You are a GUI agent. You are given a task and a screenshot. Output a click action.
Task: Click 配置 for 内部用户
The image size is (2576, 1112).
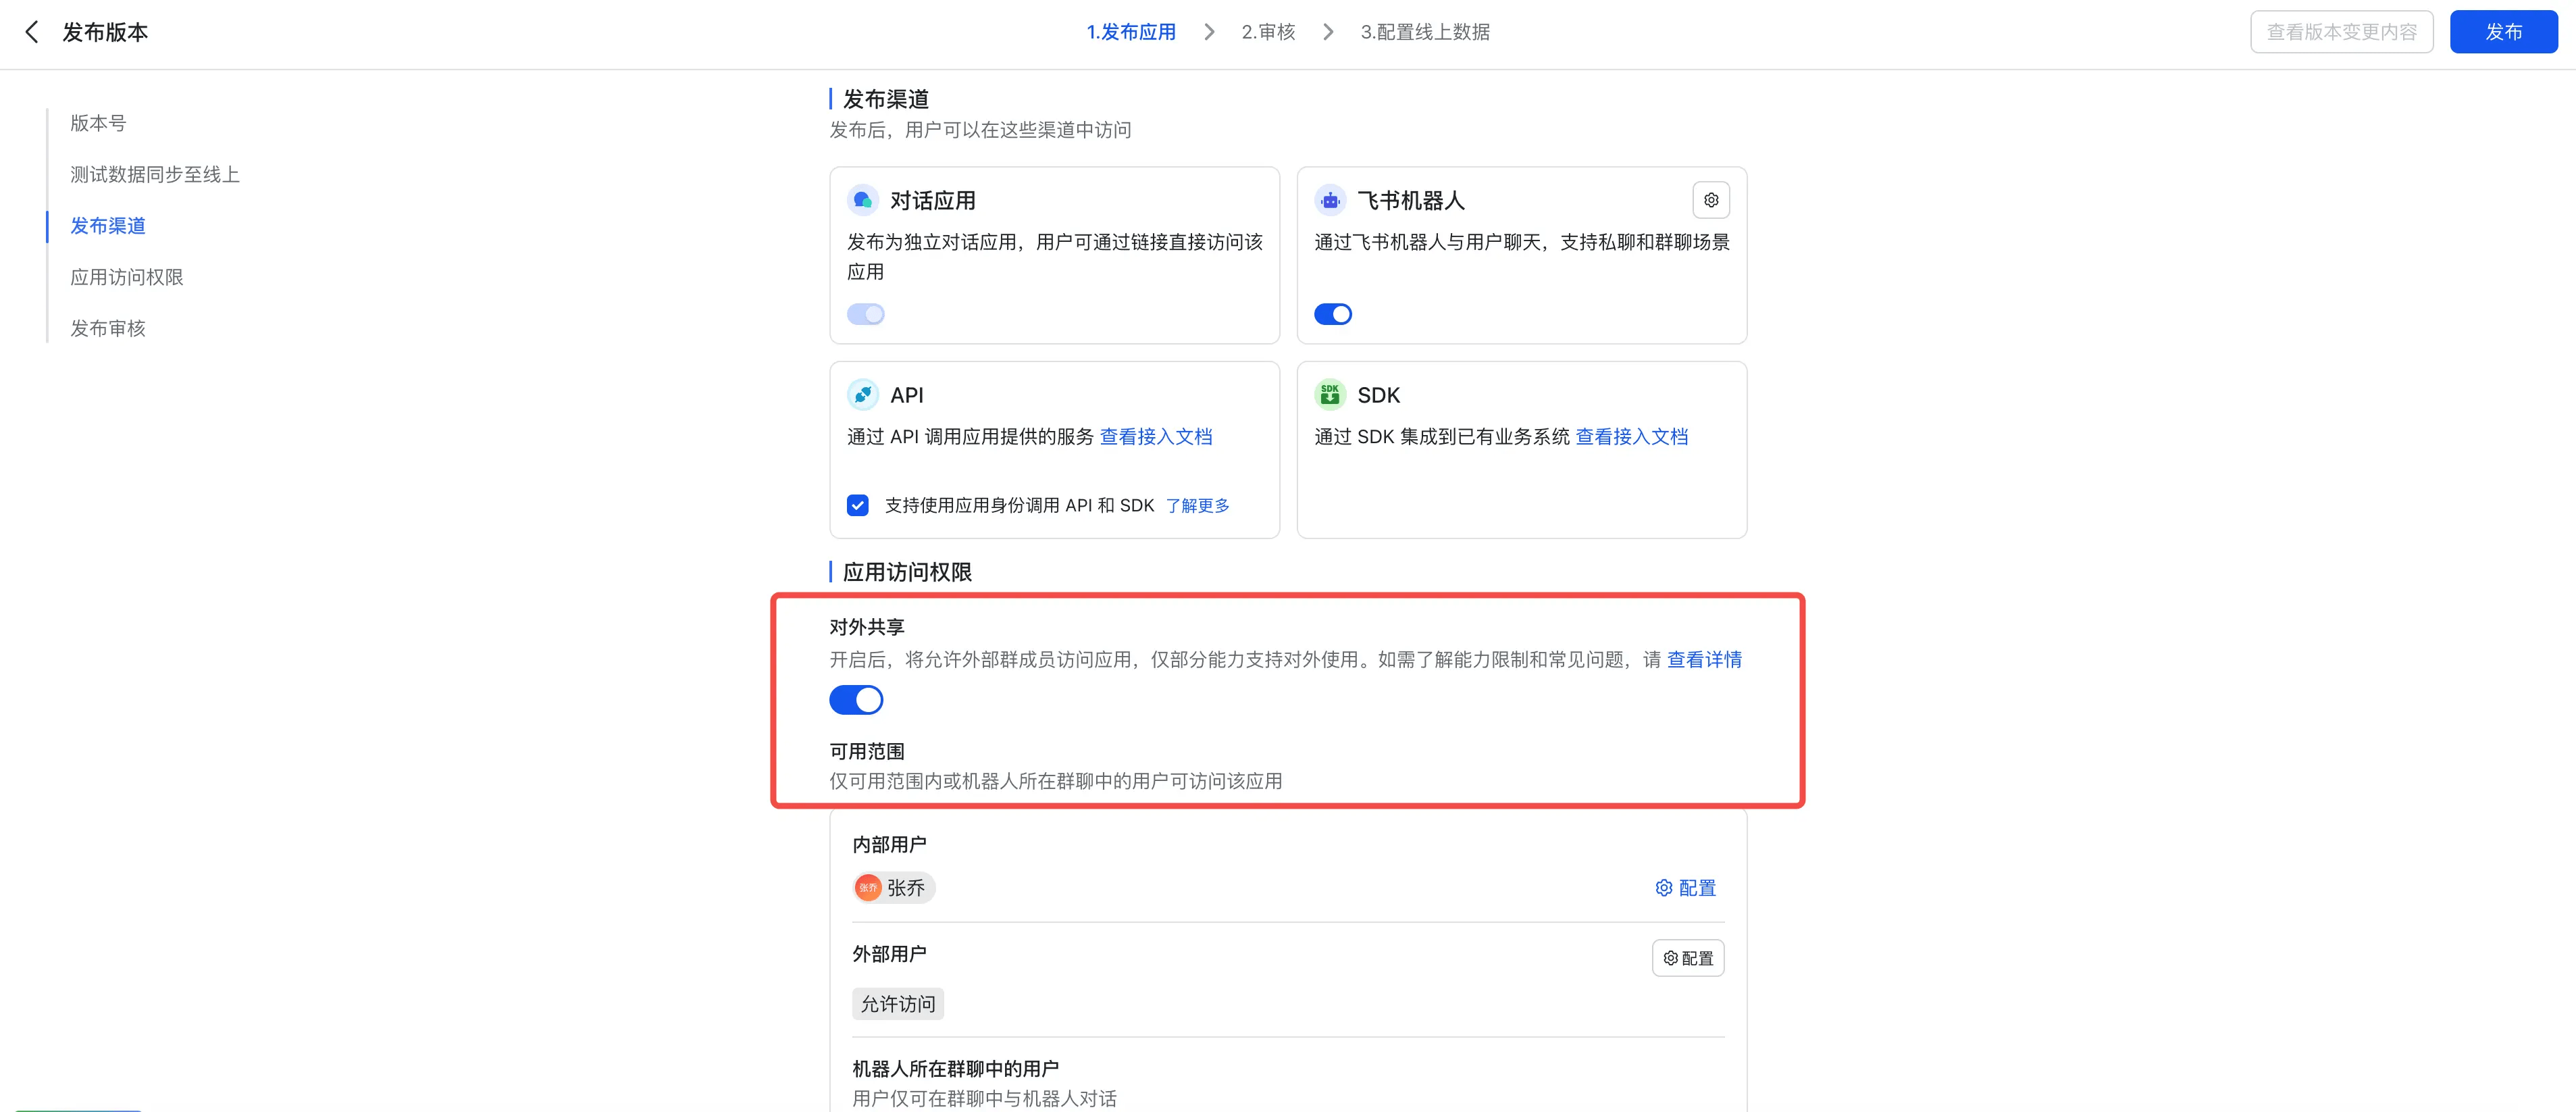point(1686,888)
